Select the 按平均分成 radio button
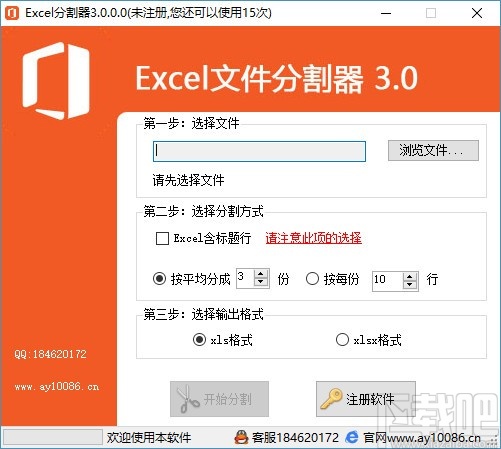Screen dimensions: 501x449 [x=159, y=279]
